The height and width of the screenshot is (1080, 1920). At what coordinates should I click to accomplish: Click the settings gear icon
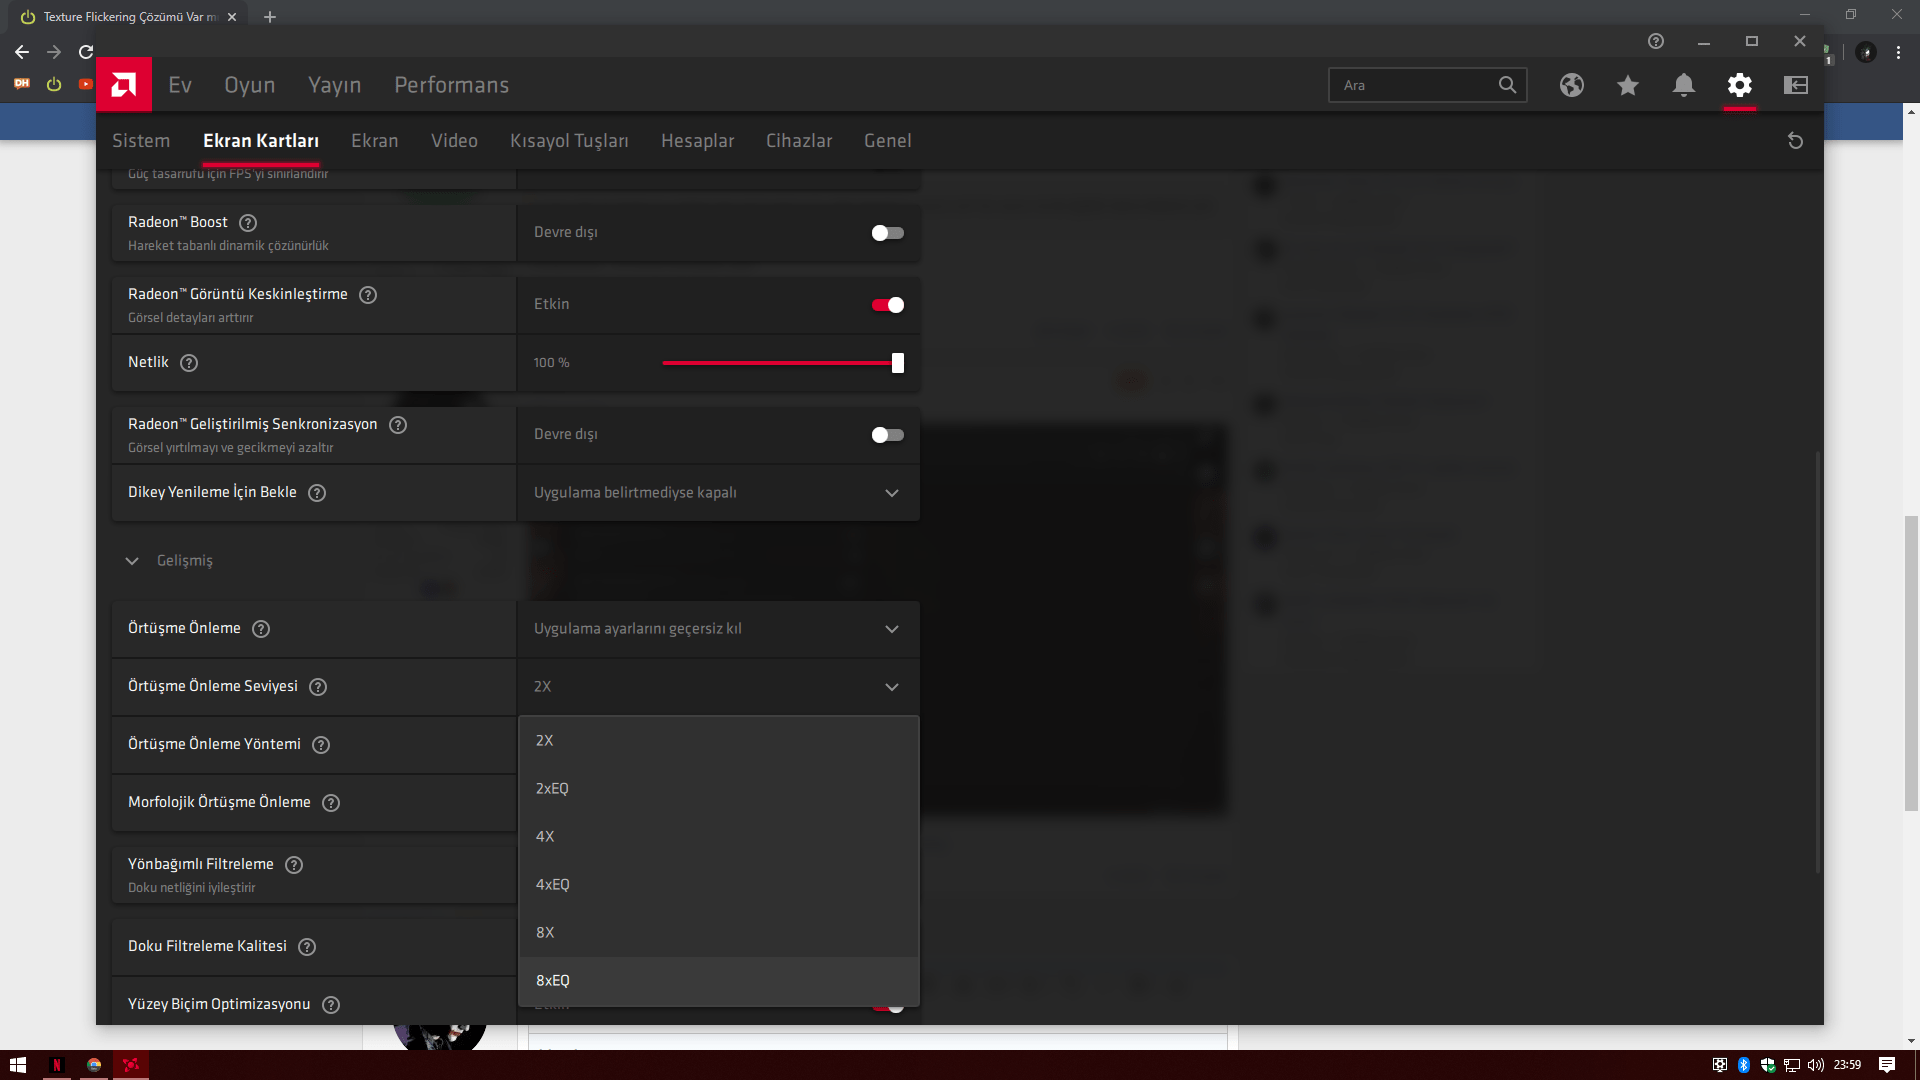click(x=1740, y=85)
